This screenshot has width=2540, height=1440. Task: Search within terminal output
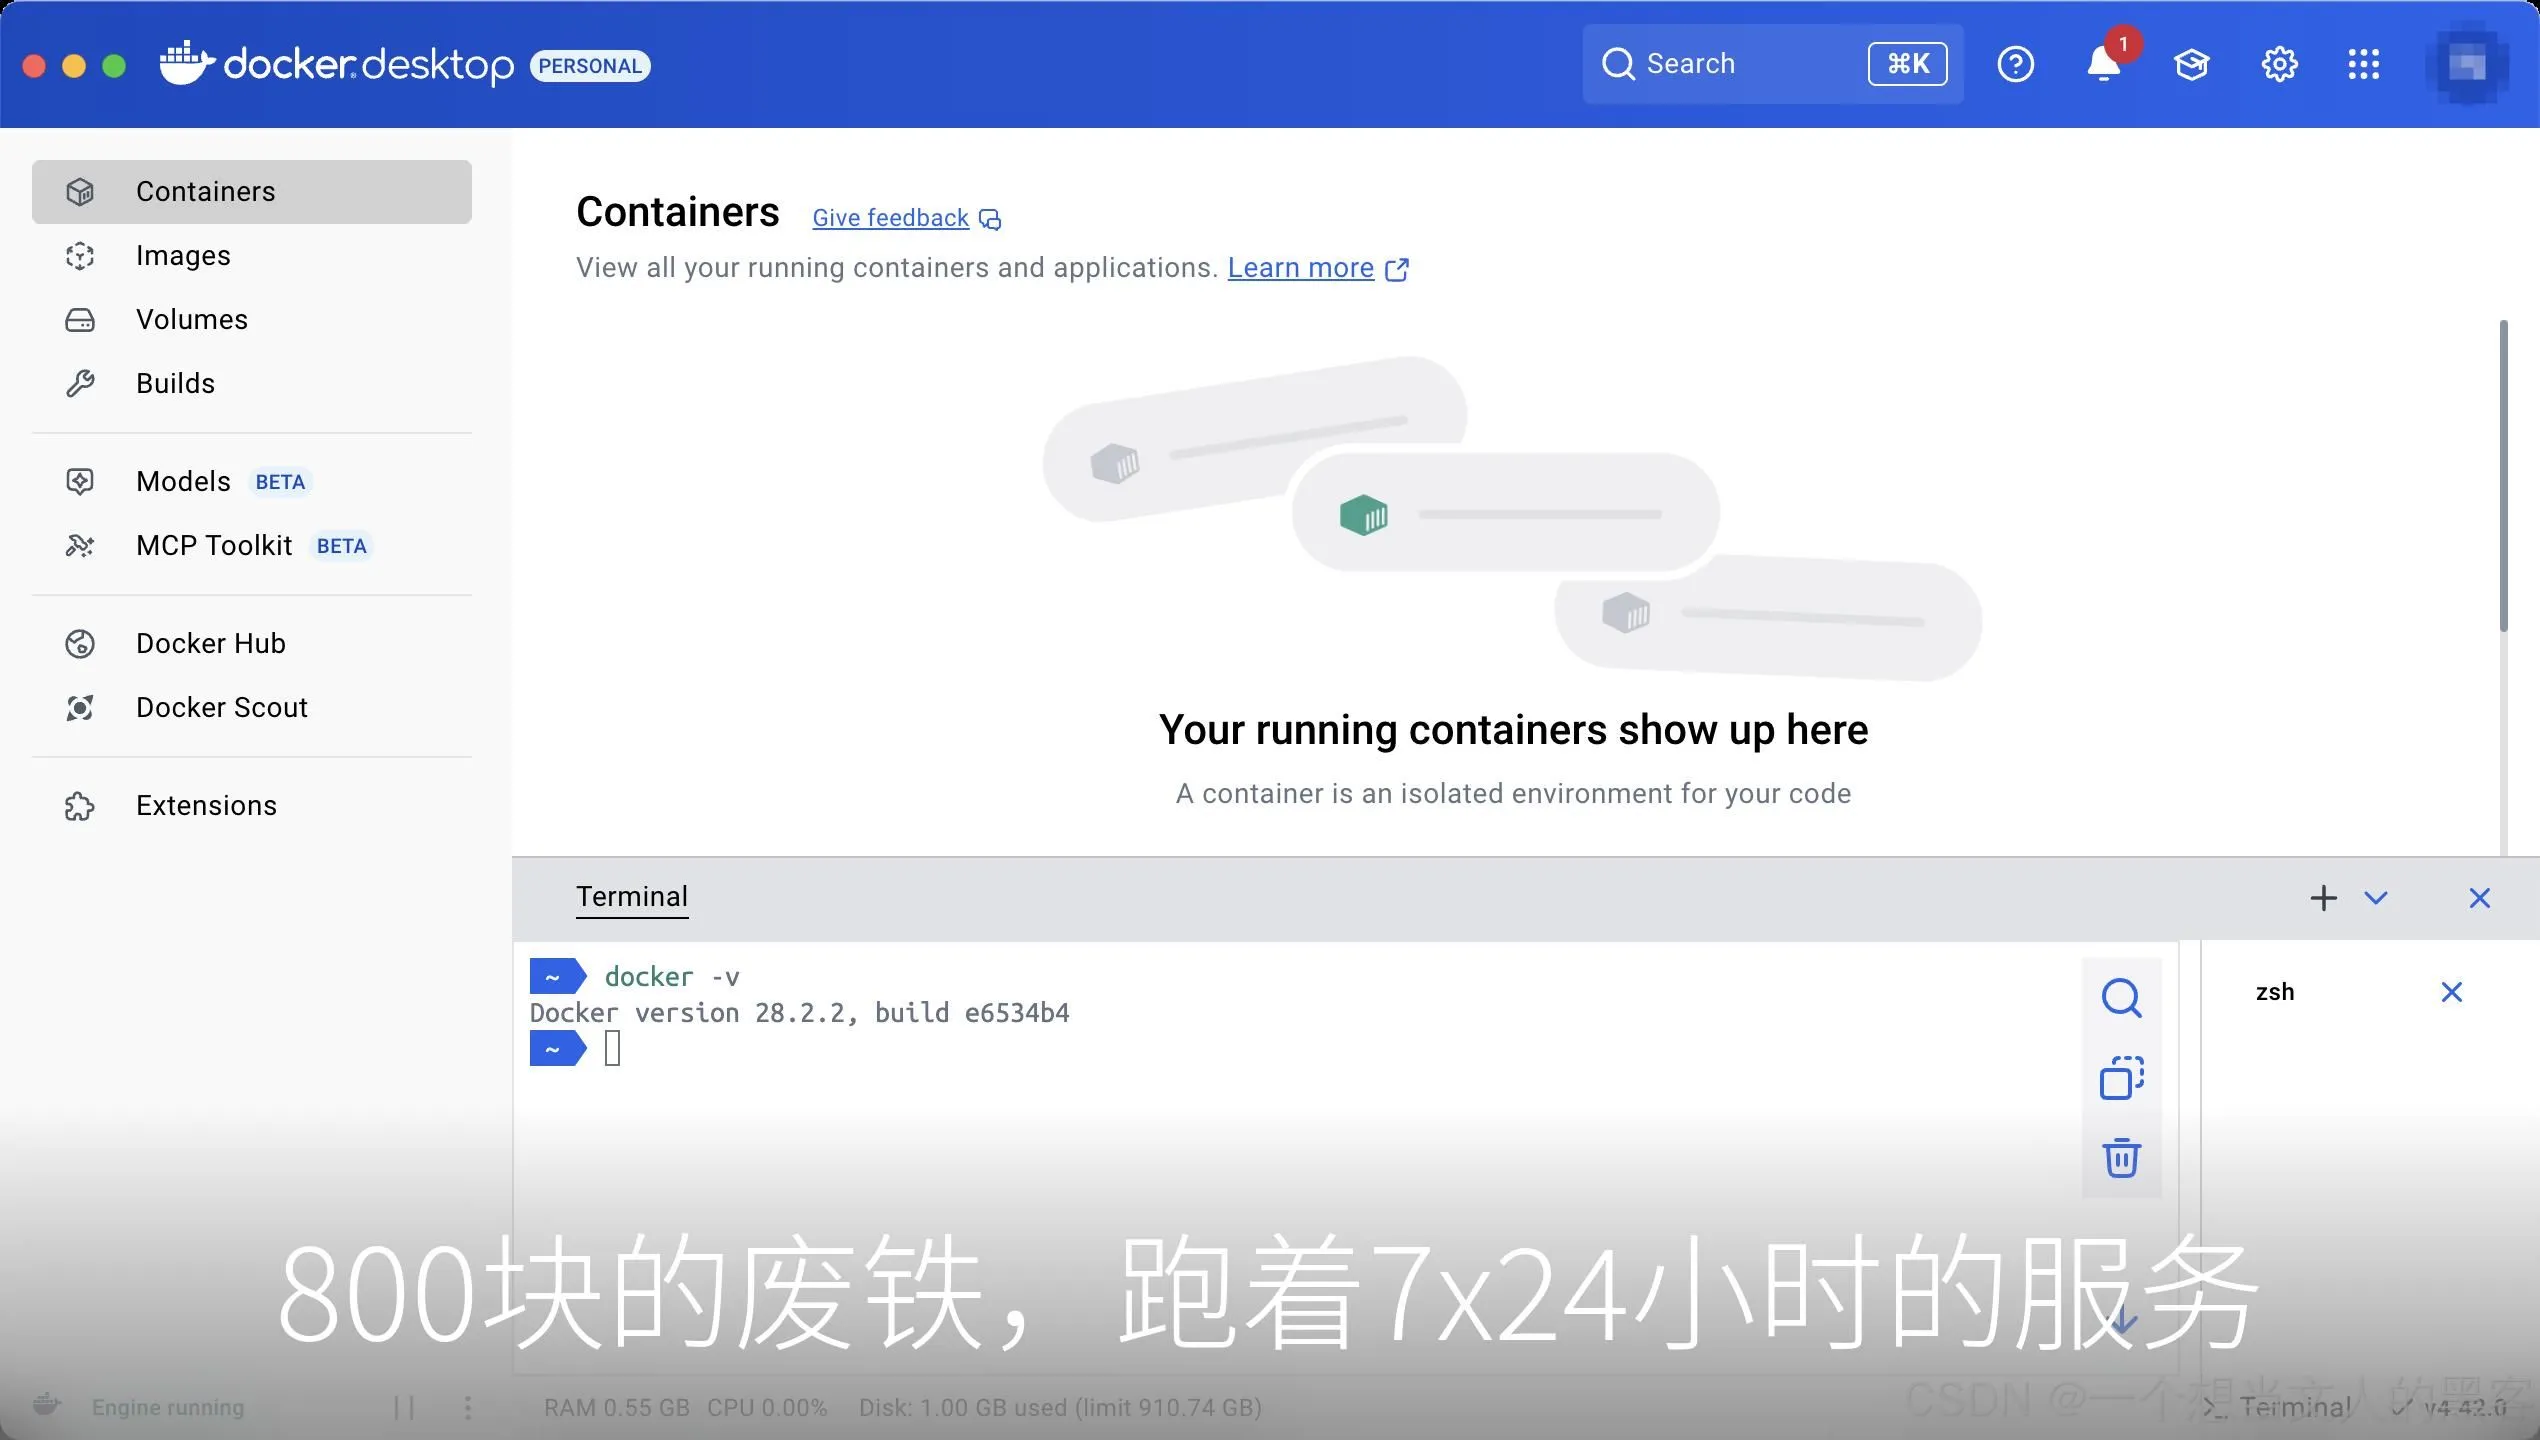tap(2121, 998)
